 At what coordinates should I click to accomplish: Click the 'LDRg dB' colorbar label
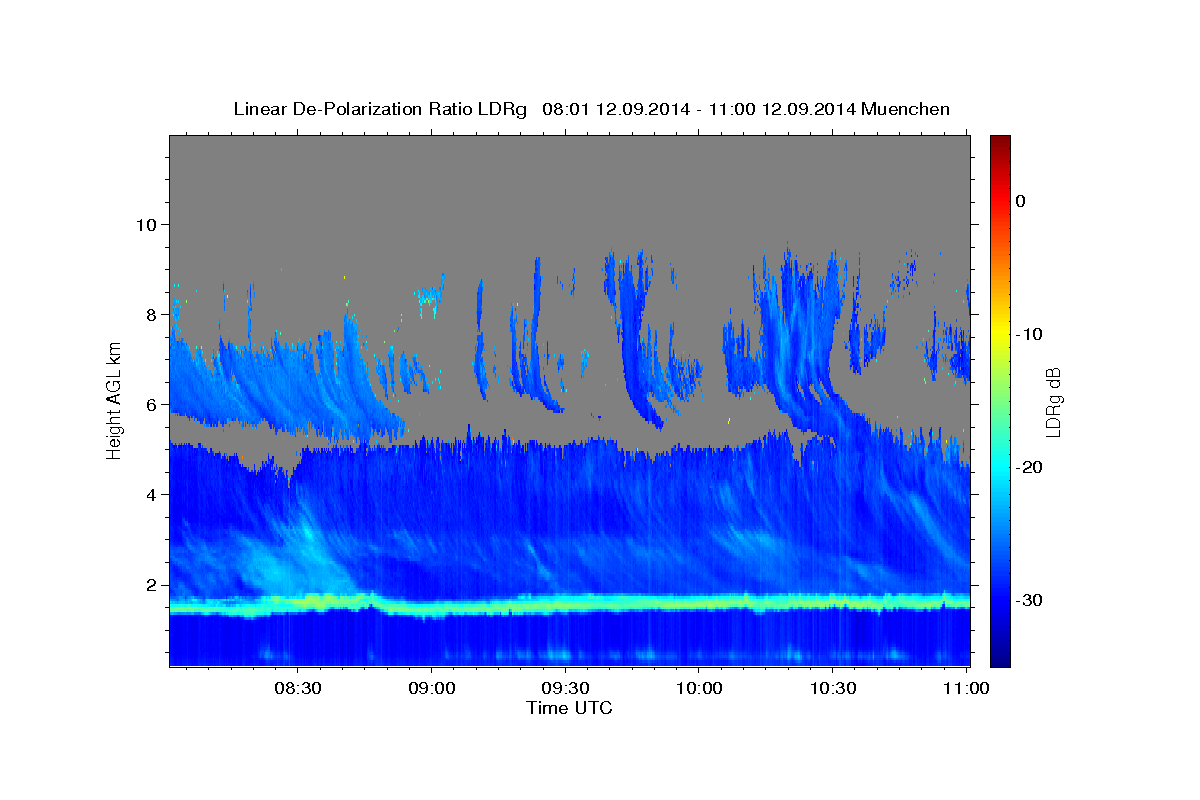pos(1053,402)
